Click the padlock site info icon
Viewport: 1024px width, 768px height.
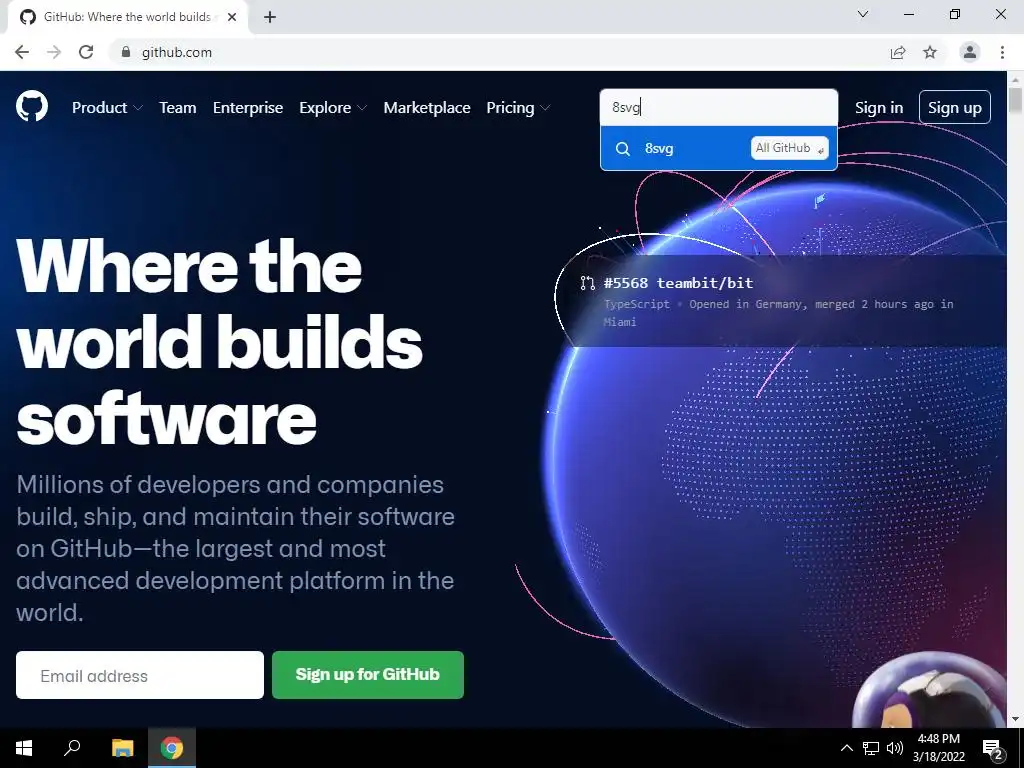pyautogui.click(x=126, y=52)
